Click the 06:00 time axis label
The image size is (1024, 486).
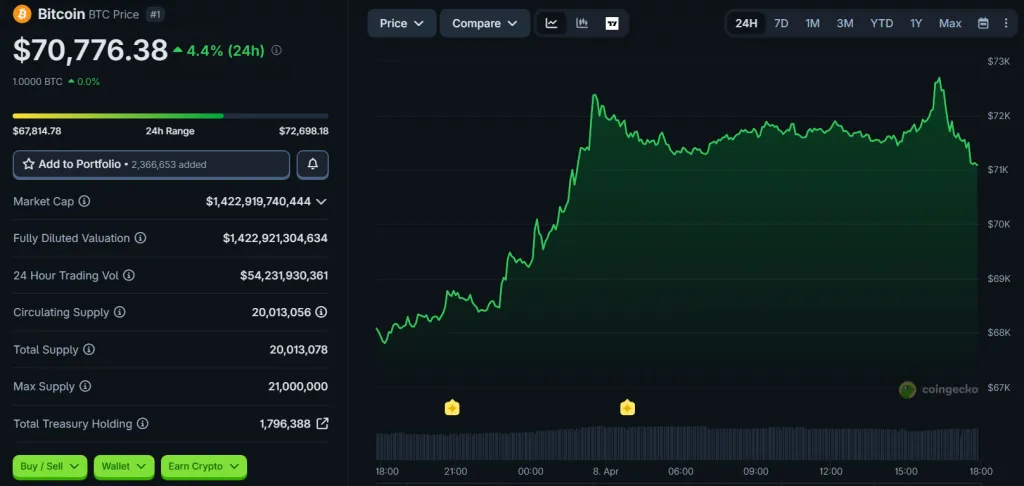click(x=680, y=472)
